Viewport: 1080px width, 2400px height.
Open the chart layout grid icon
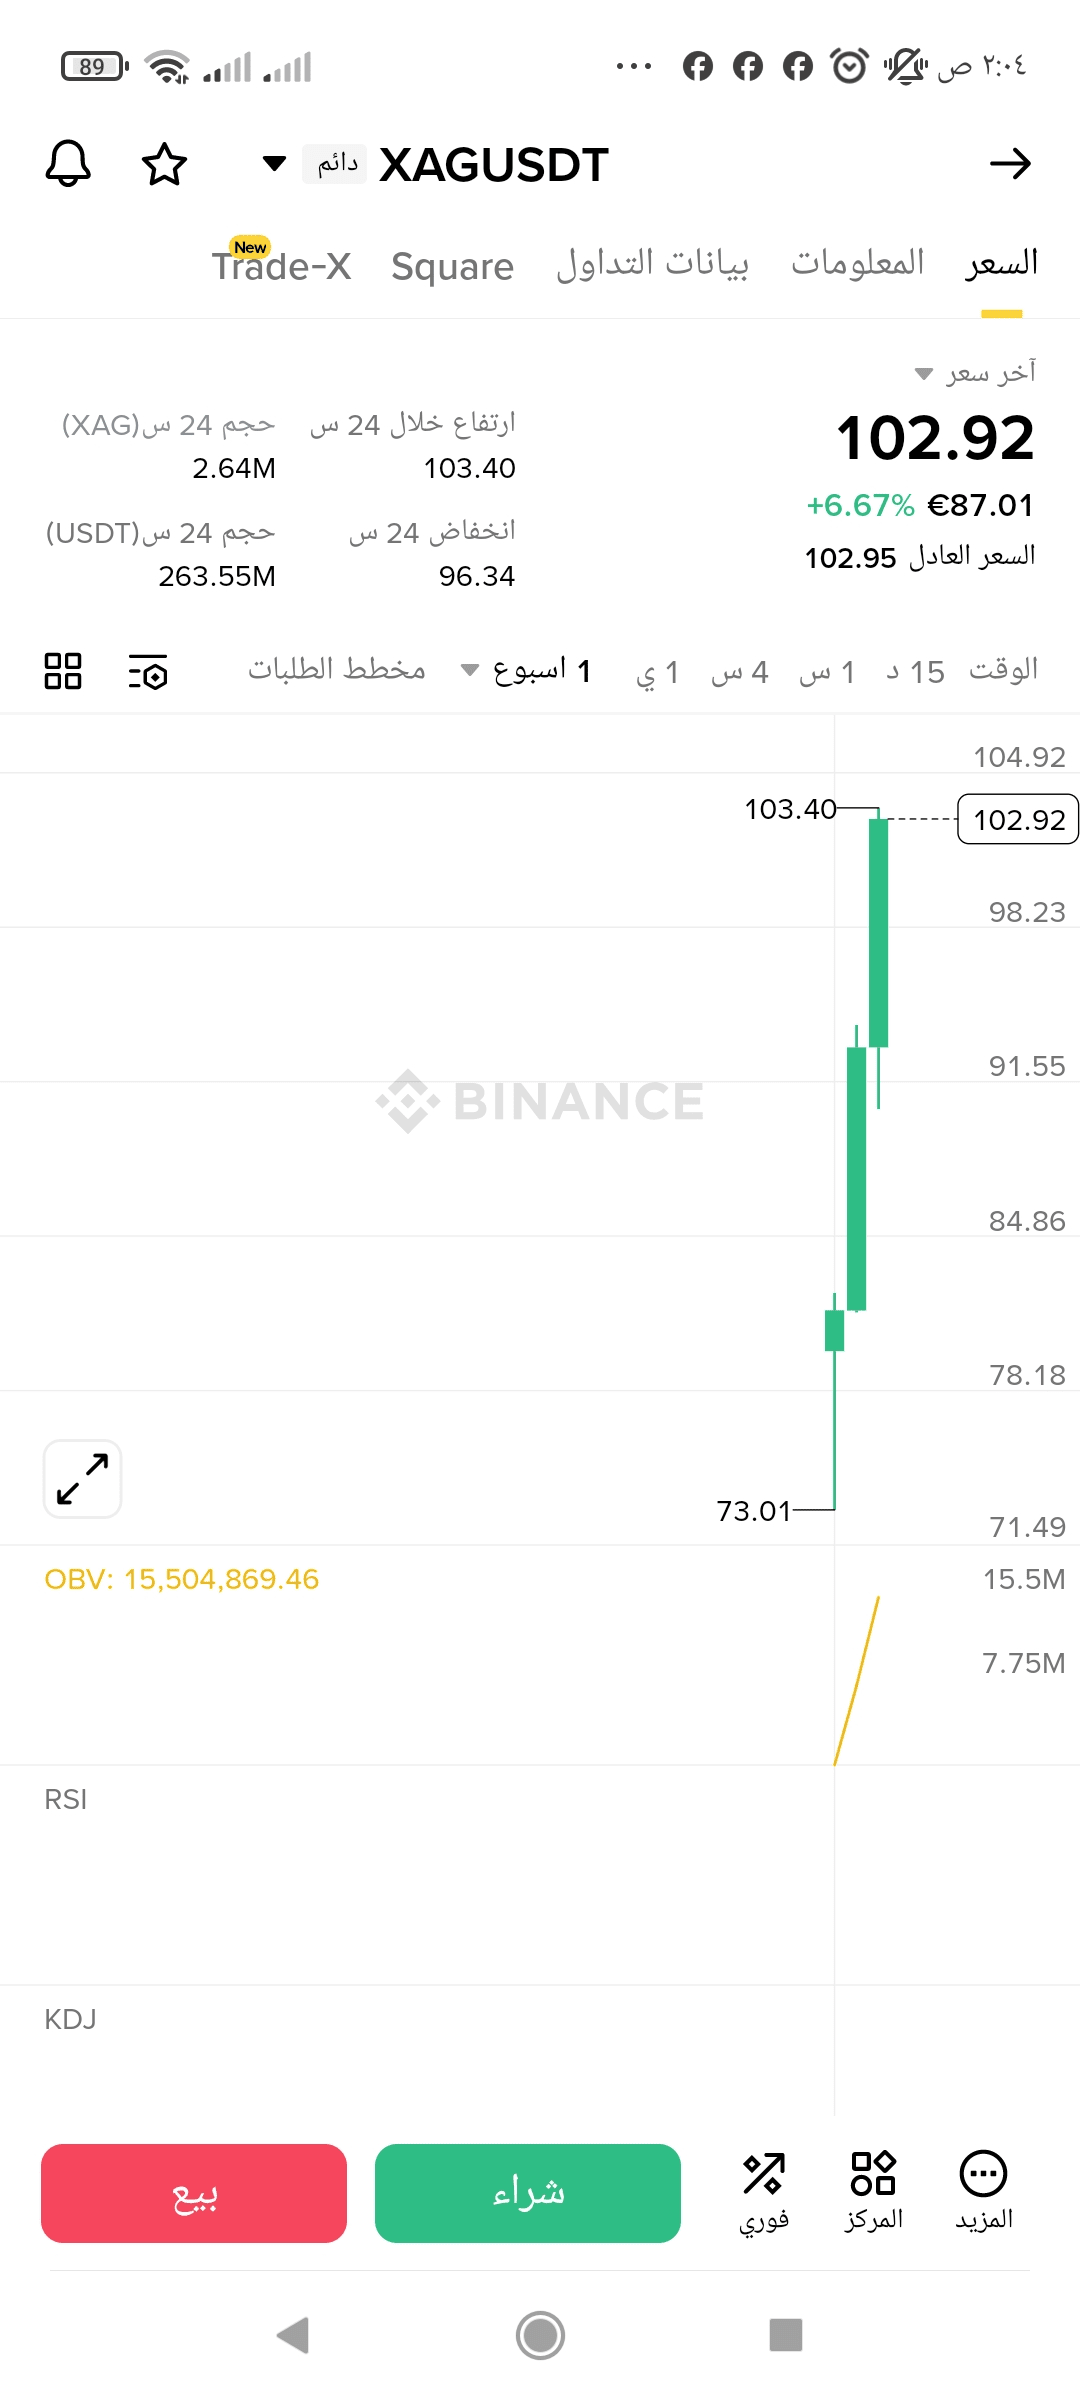click(x=63, y=671)
